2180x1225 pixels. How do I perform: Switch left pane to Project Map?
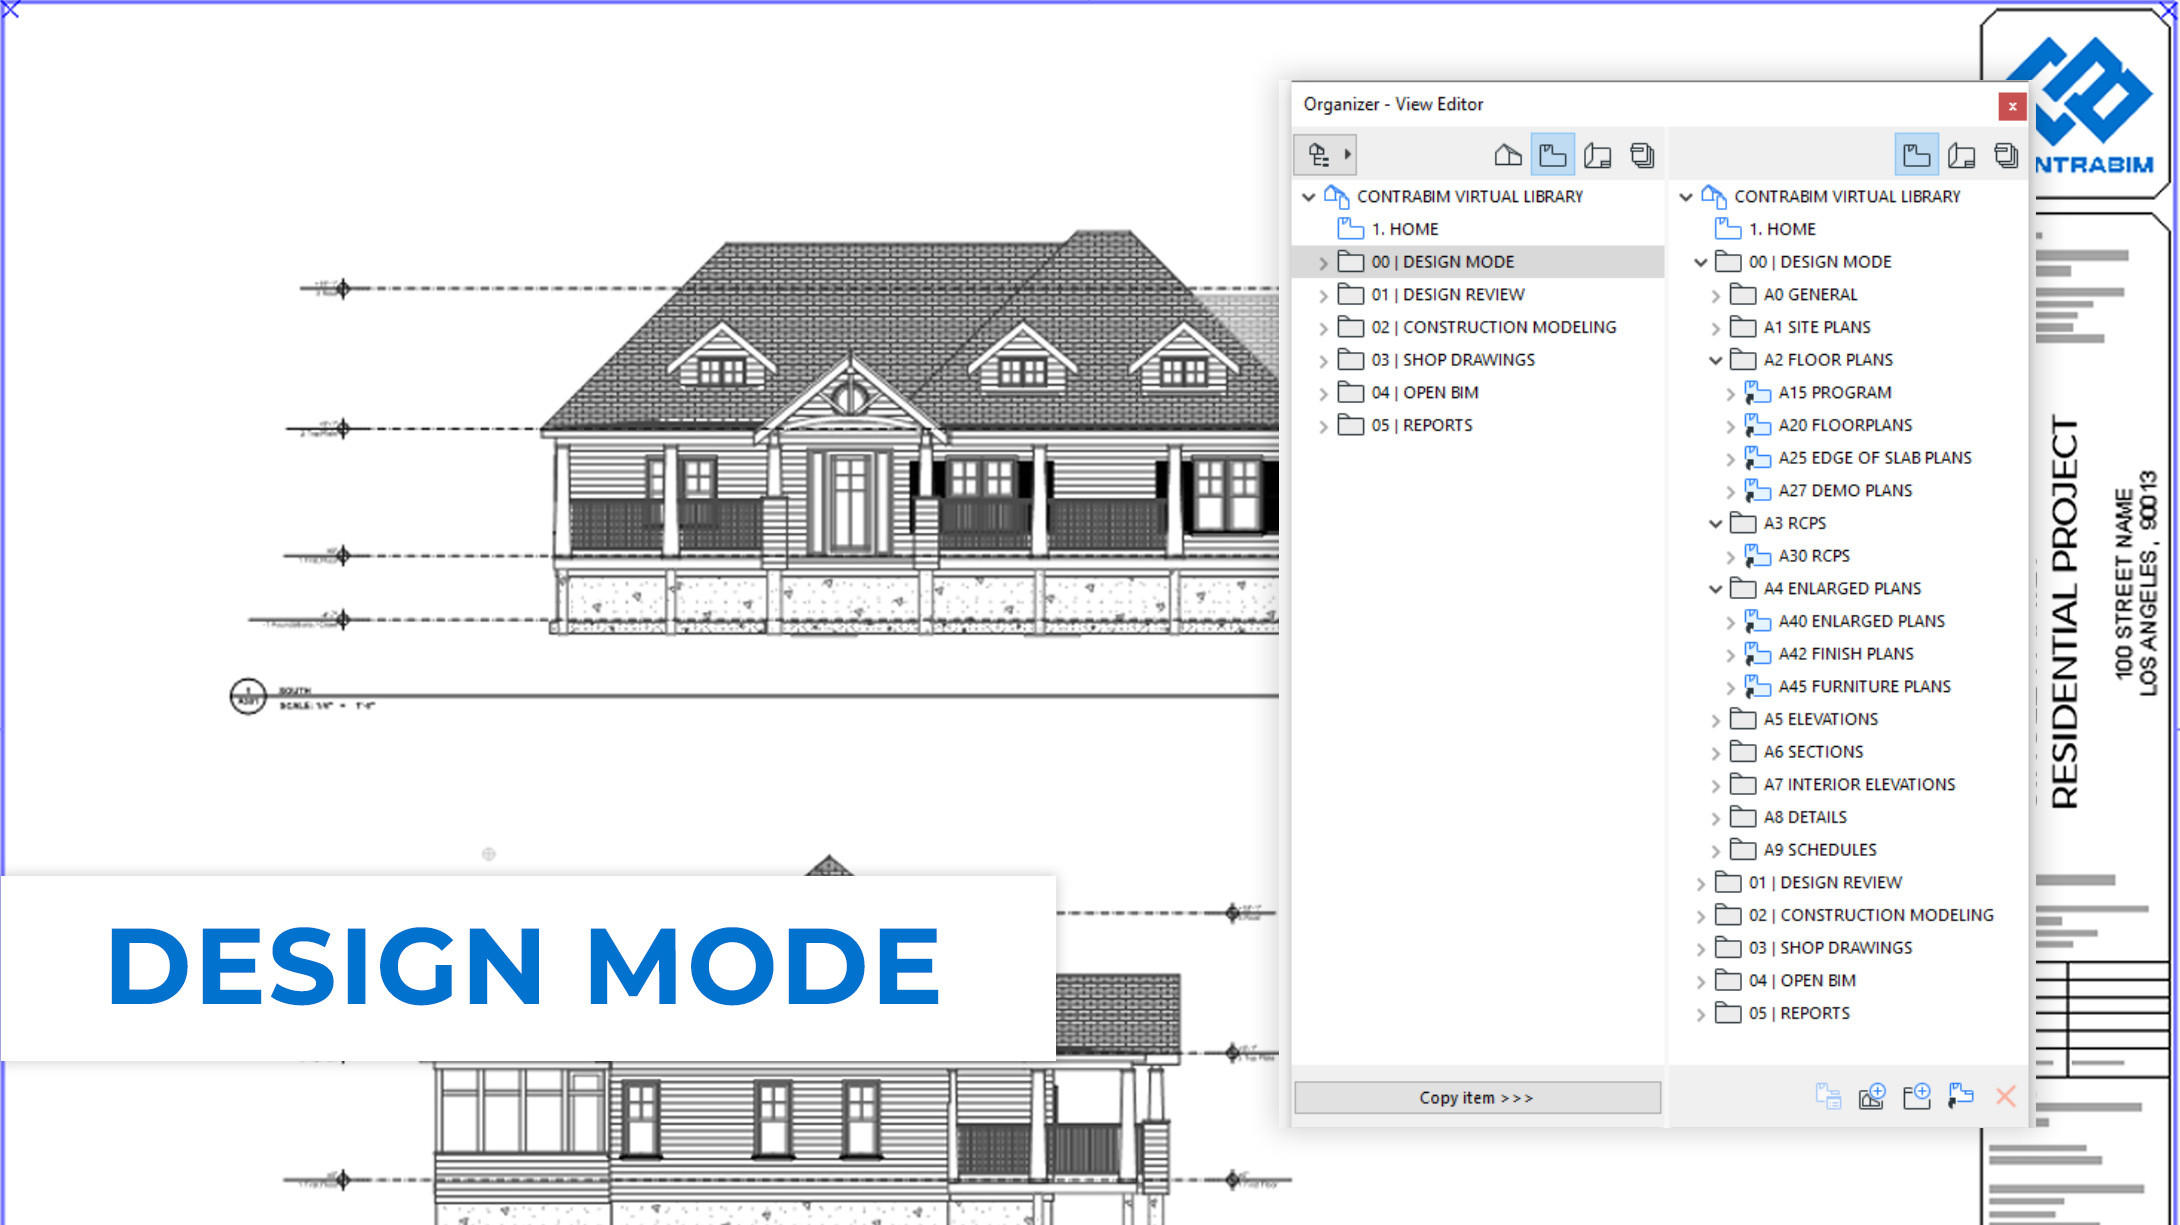(x=1508, y=155)
